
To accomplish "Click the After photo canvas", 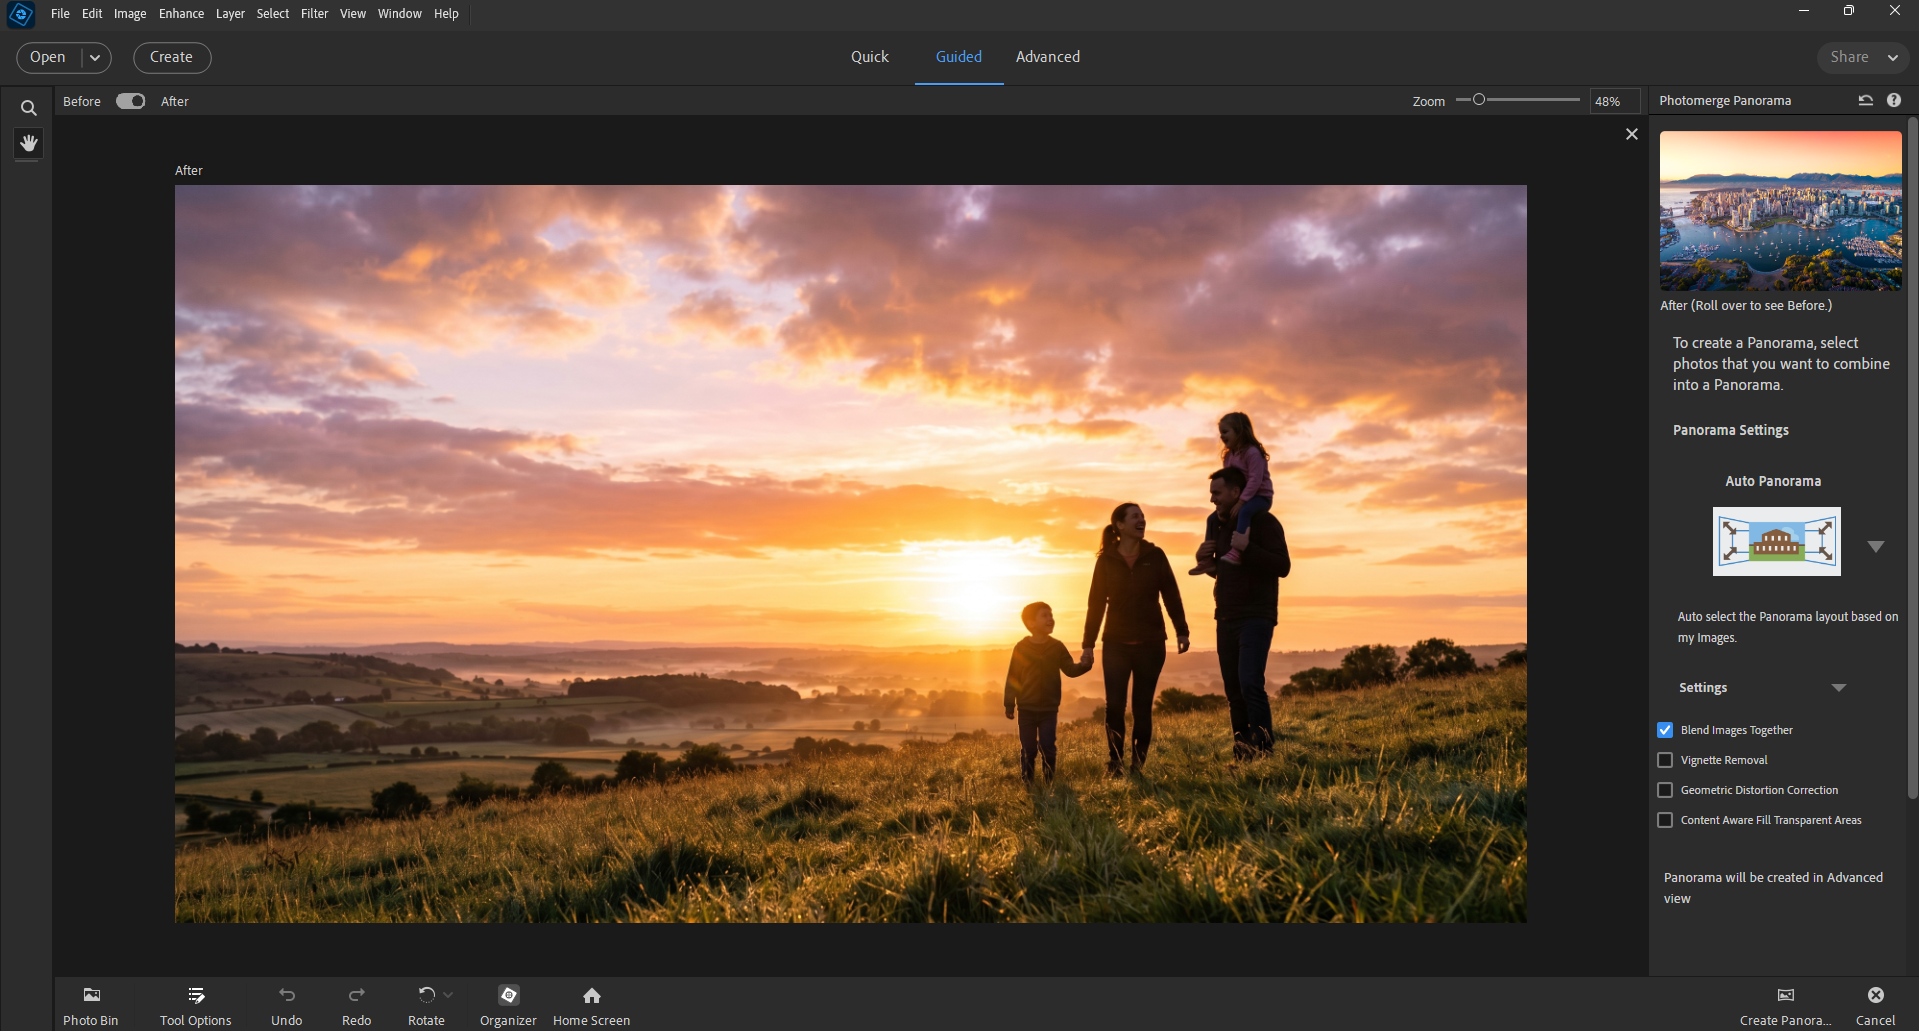I will pos(850,553).
